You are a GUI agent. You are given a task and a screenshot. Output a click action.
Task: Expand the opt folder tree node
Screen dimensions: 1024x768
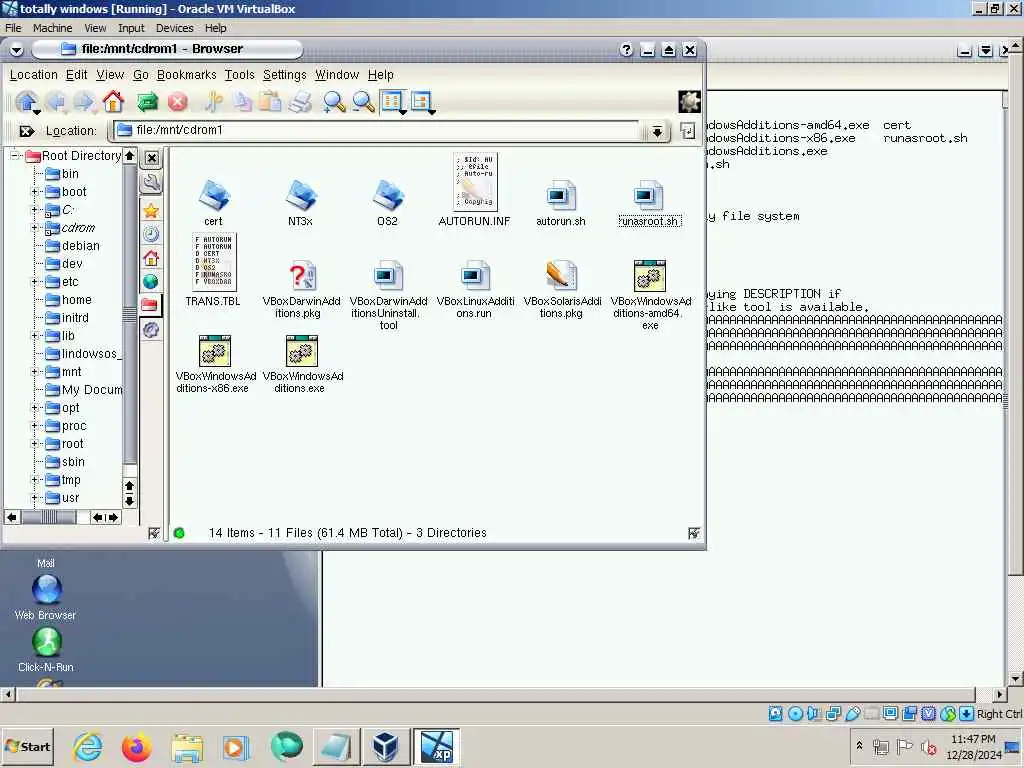click(35, 408)
